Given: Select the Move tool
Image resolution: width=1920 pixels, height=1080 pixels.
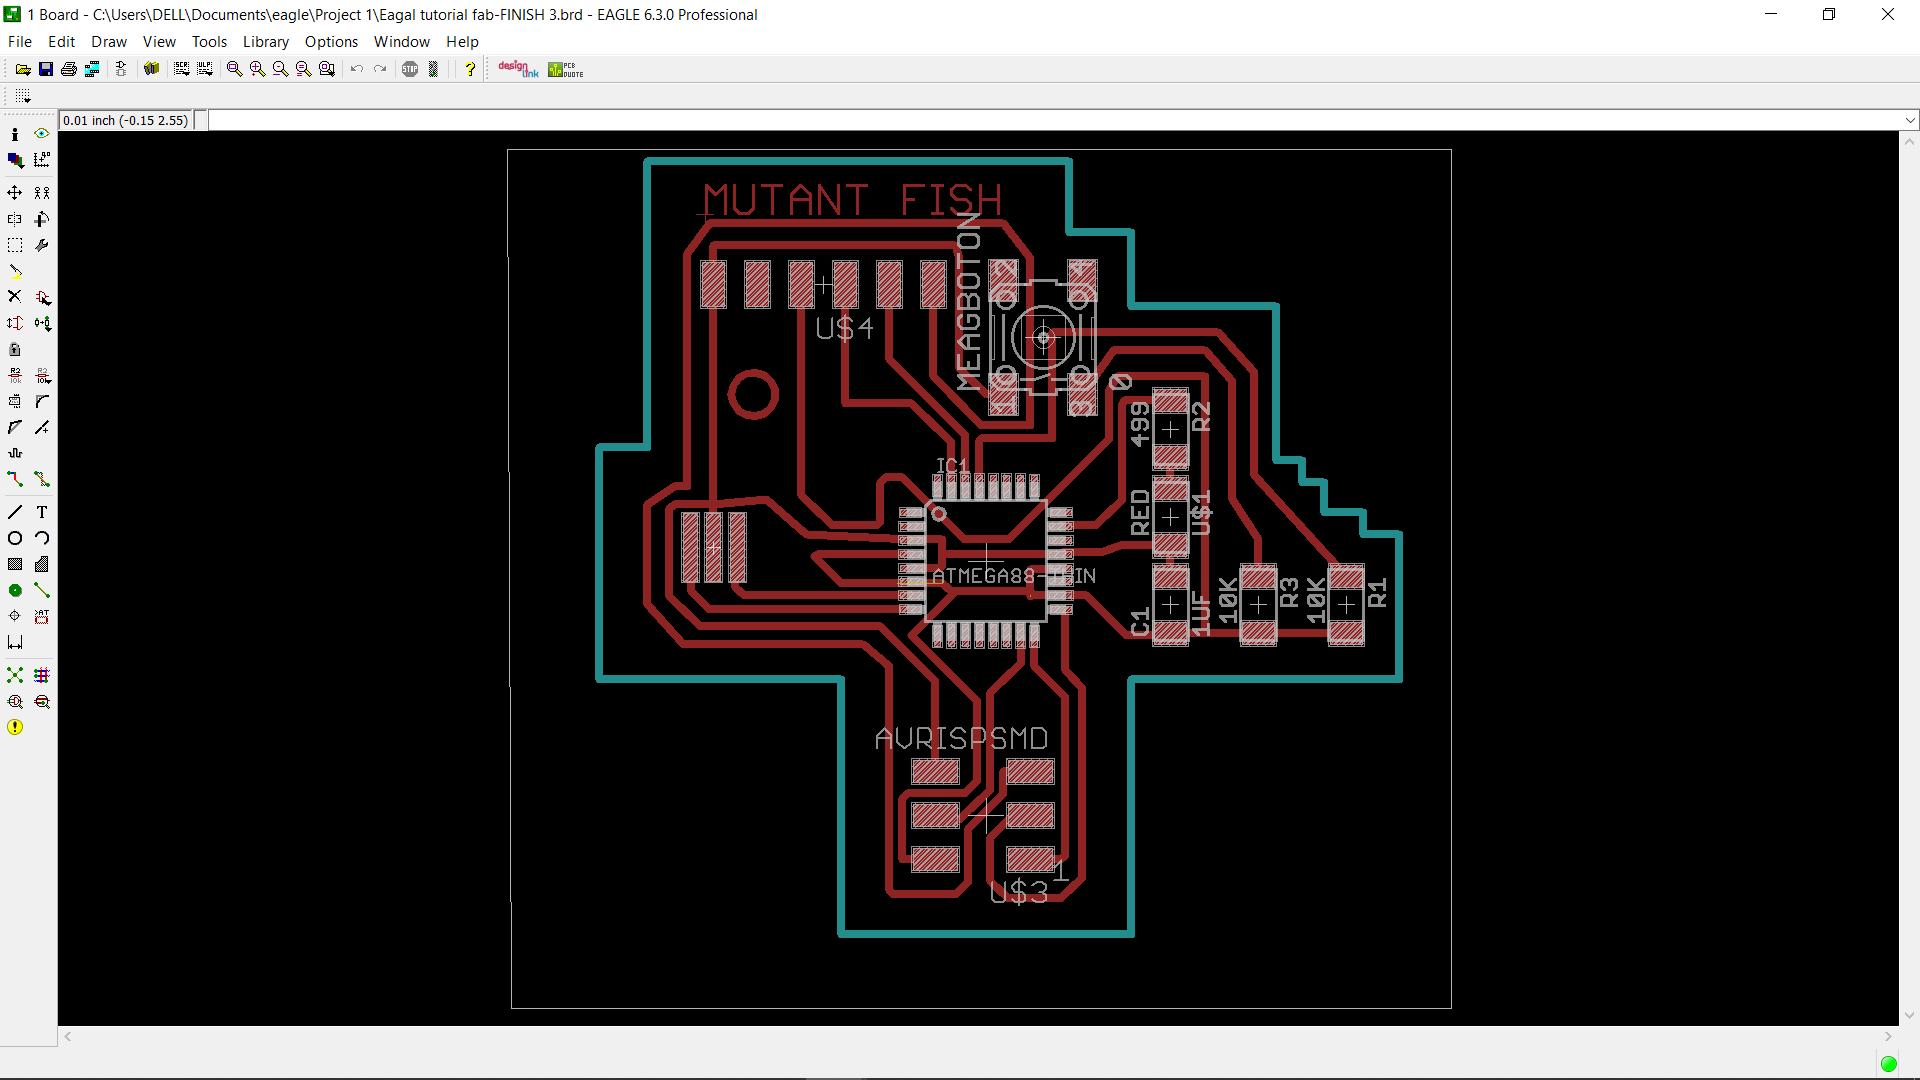Looking at the screenshot, I should click(14, 192).
